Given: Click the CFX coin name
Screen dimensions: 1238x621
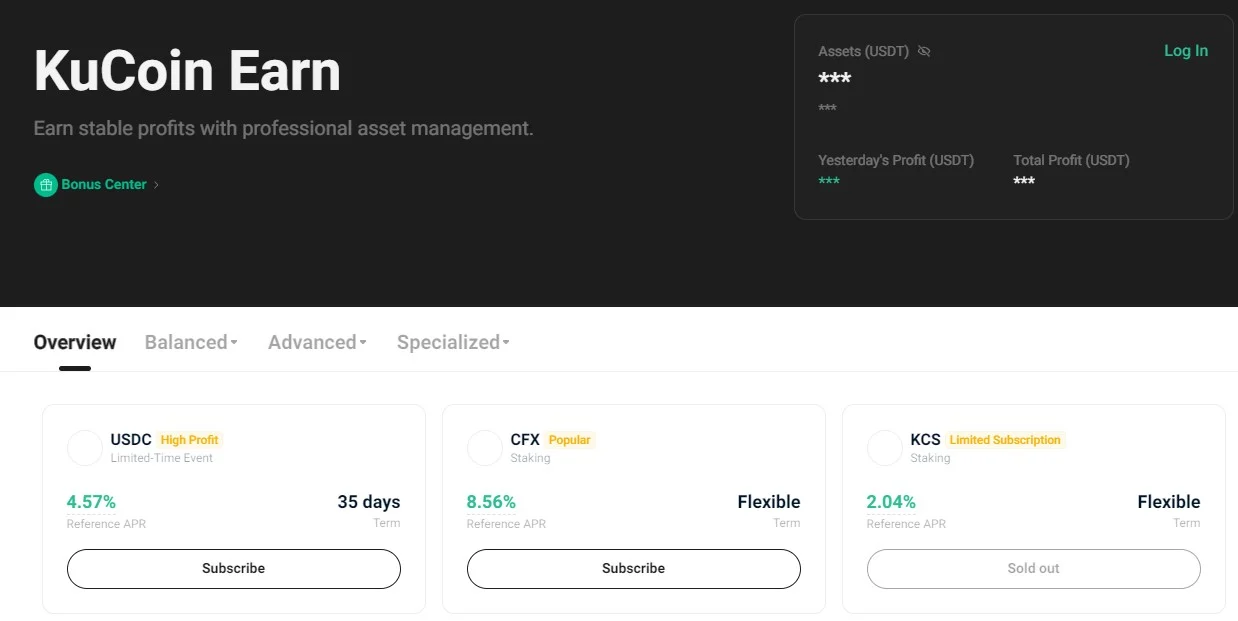Looking at the screenshot, I should coord(525,440).
